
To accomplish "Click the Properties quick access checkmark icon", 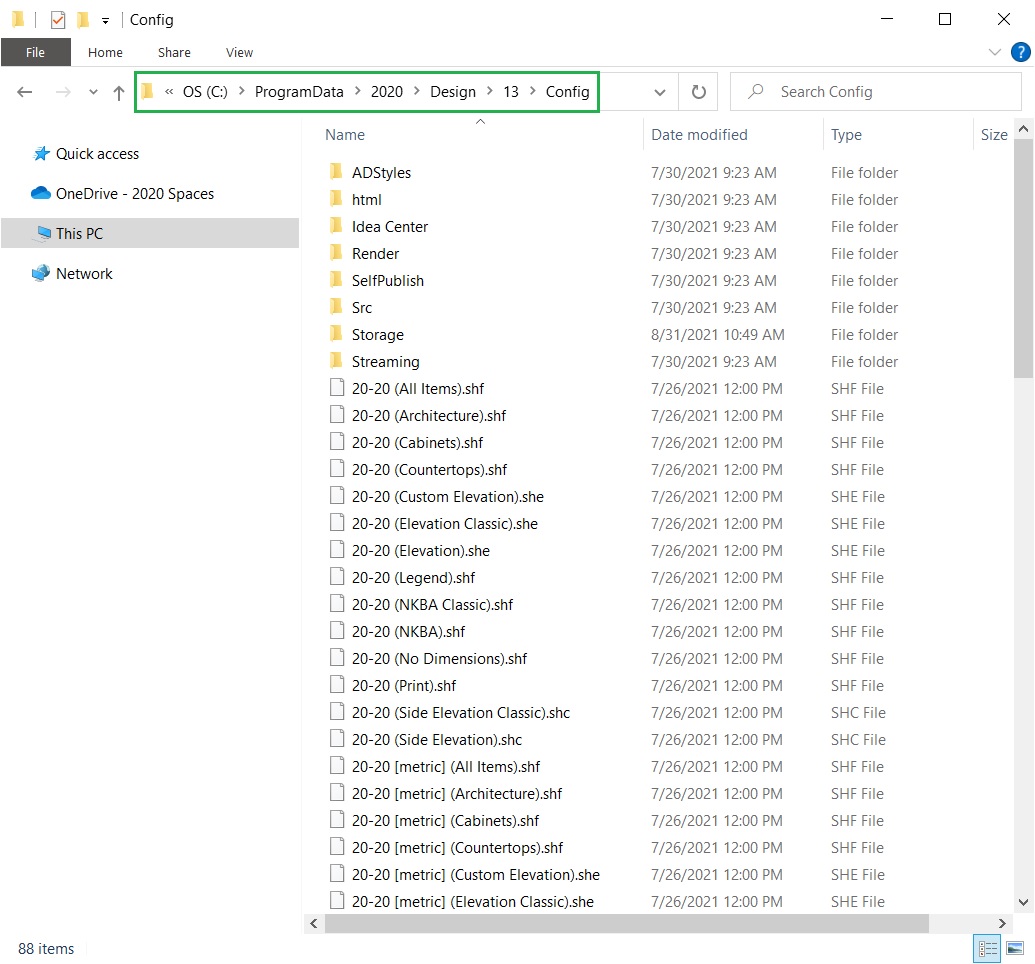I will tap(58, 20).
